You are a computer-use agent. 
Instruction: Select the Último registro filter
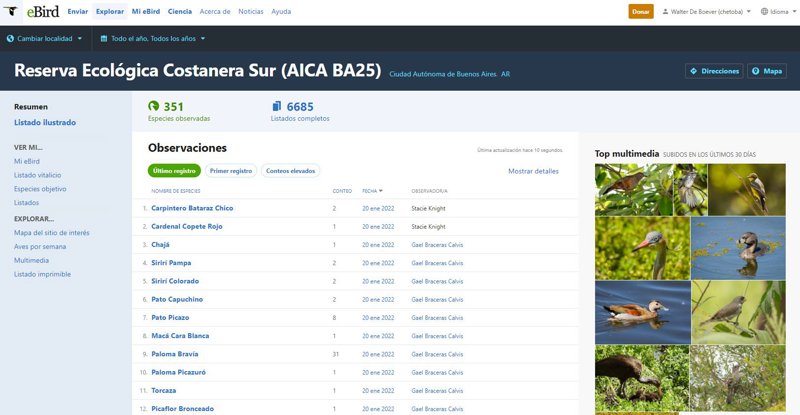click(x=174, y=171)
